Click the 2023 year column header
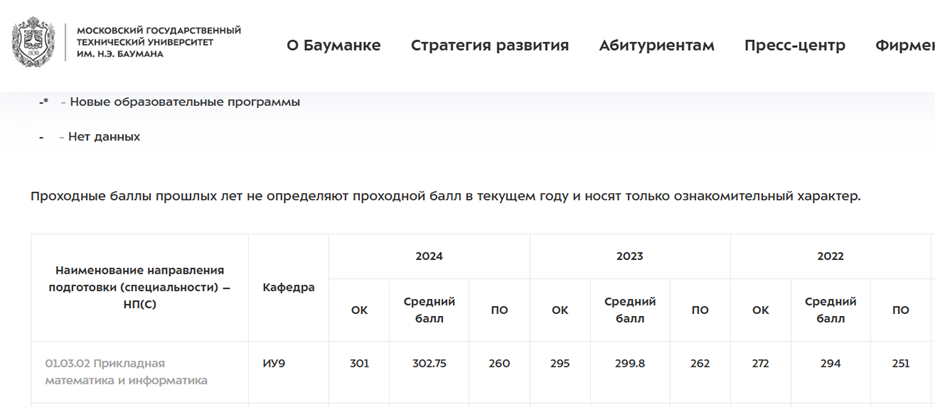The image size is (935, 407). [630, 256]
